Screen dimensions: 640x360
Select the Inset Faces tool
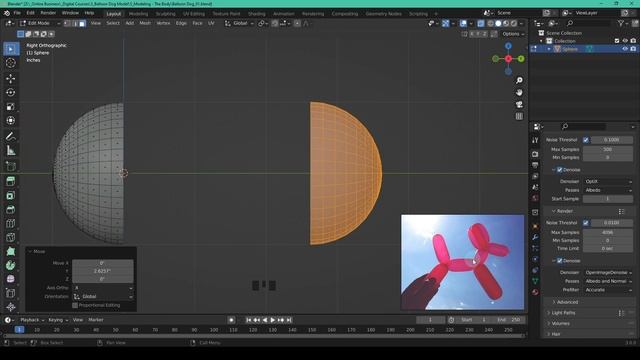pyautogui.click(x=11, y=196)
